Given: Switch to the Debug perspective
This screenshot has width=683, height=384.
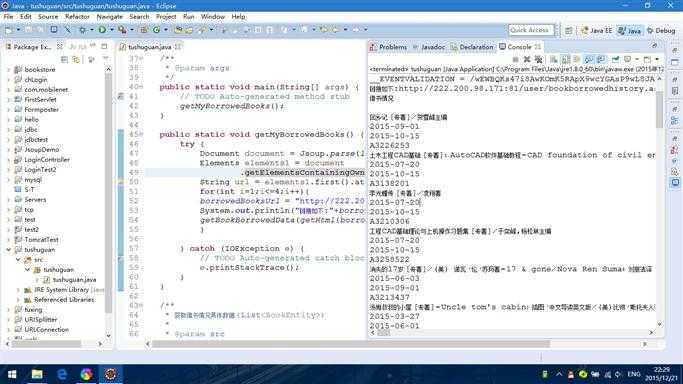Looking at the screenshot, I should (661, 30).
